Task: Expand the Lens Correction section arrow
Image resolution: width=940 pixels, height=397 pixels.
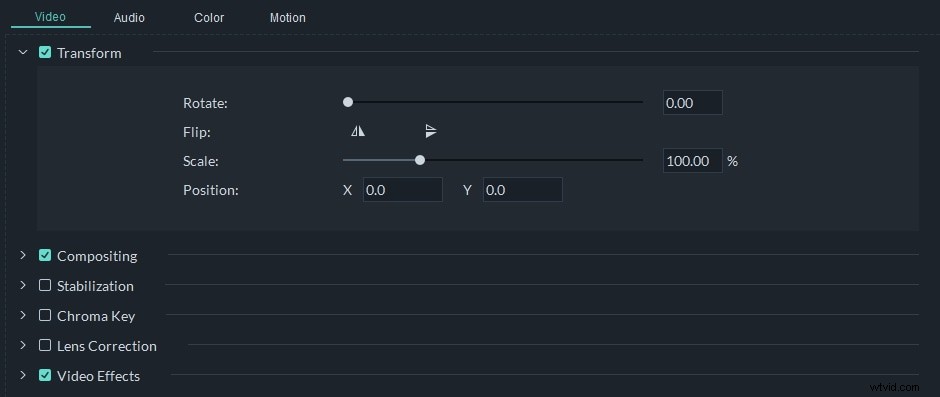Action: [23, 345]
